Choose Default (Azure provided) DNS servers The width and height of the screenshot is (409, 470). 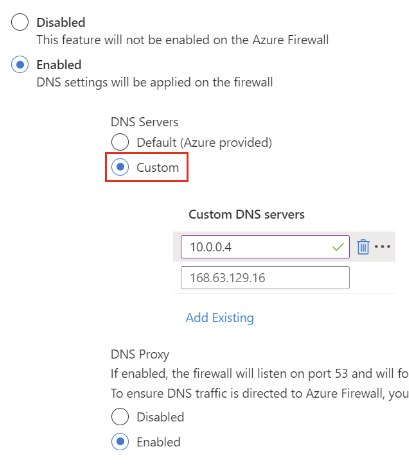click(120, 142)
